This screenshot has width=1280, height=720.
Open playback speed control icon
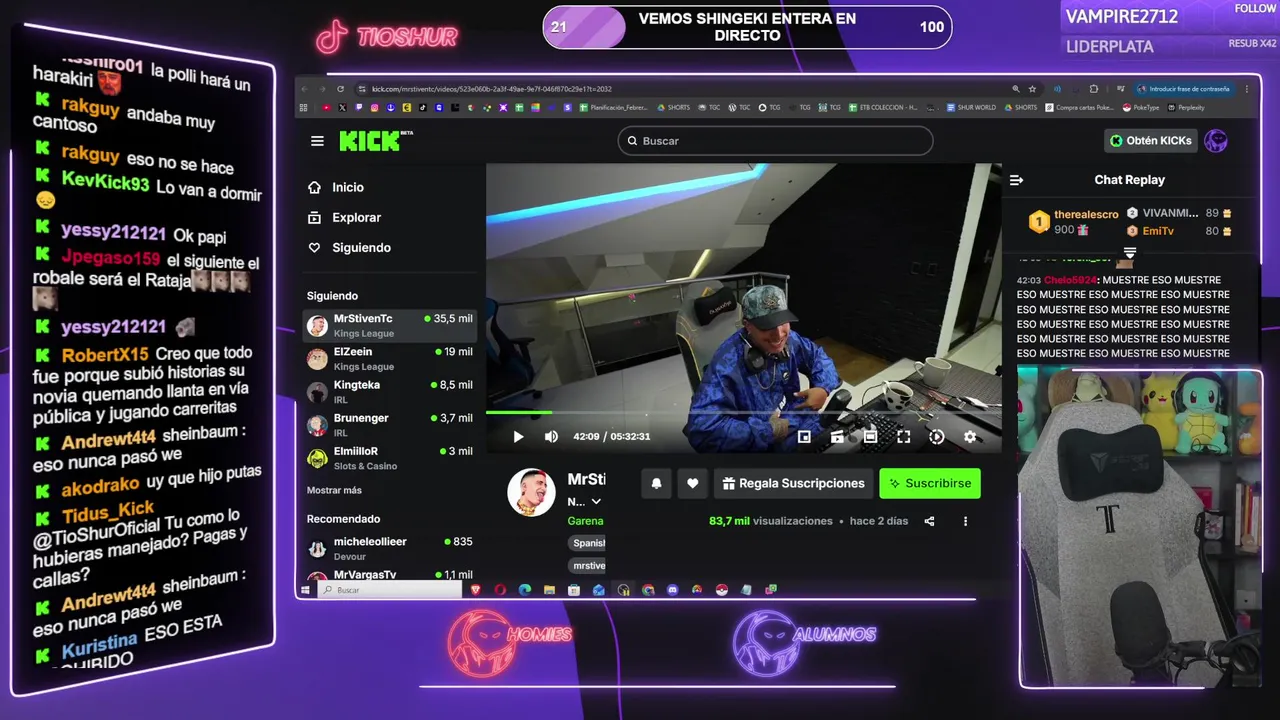(x=936, y=437)
